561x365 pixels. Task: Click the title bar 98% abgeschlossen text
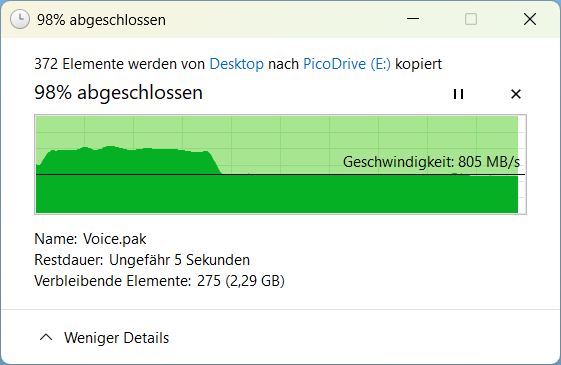(101, 20)
